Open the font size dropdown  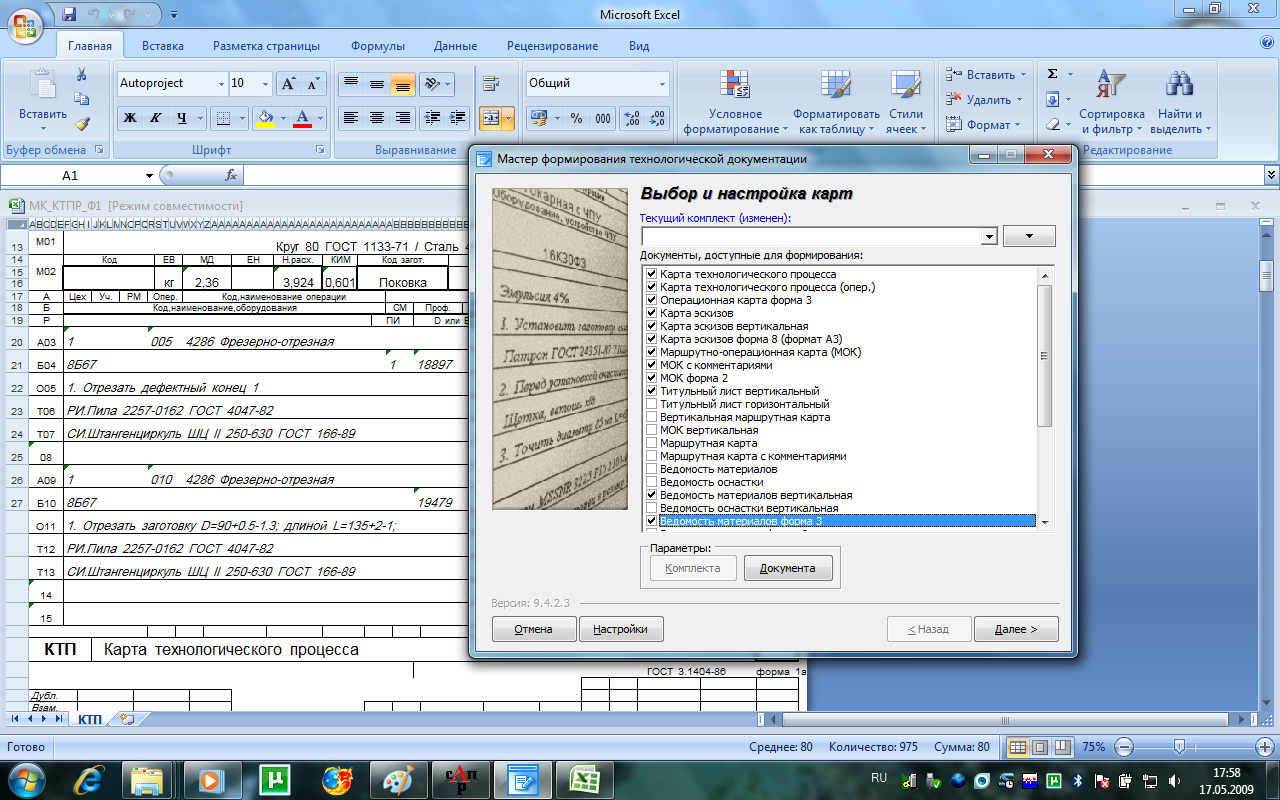click(x=265, y=84)
